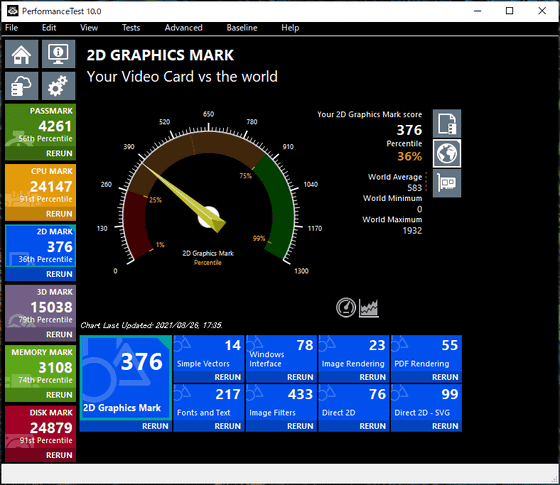Rerun the Disk Mark test
The image size is (560, 485).
click(59, 455)
